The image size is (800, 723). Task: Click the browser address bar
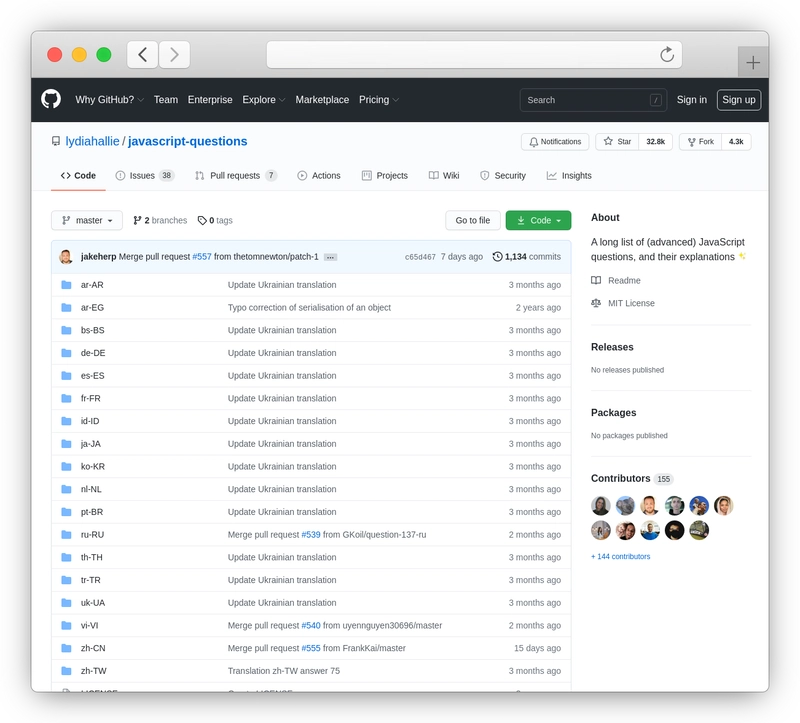click(x=474, y=55)
